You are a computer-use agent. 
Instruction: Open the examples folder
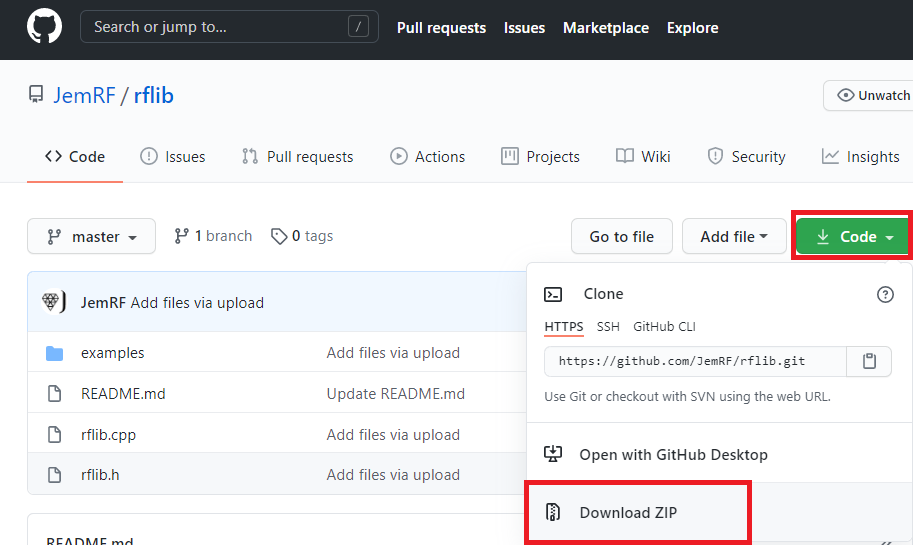[x=112, y=353]
